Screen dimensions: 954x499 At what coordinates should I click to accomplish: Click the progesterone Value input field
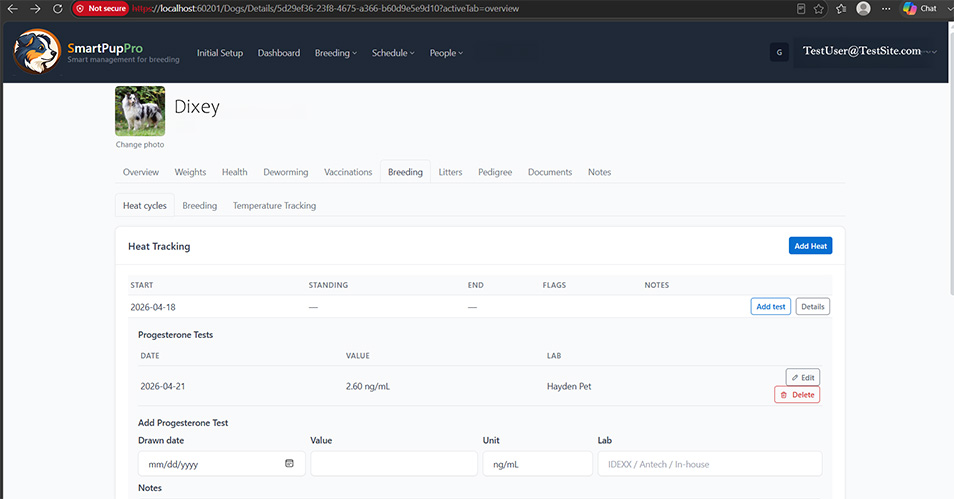394,464
